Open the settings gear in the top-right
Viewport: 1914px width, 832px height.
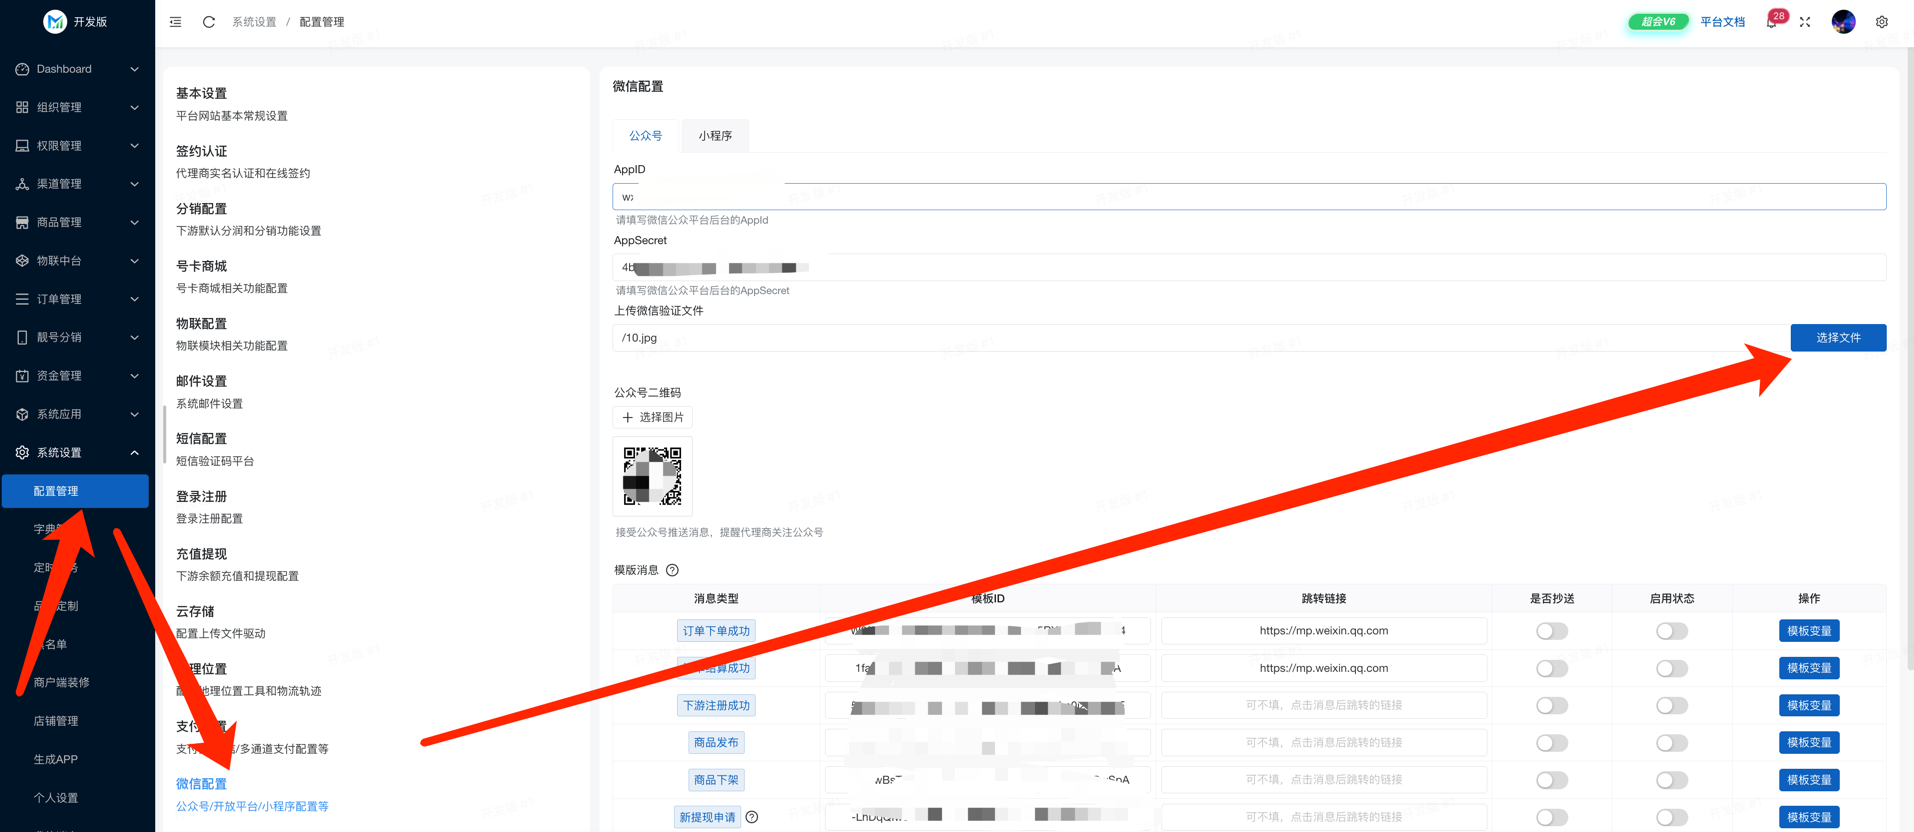(x=1881, y=22)
